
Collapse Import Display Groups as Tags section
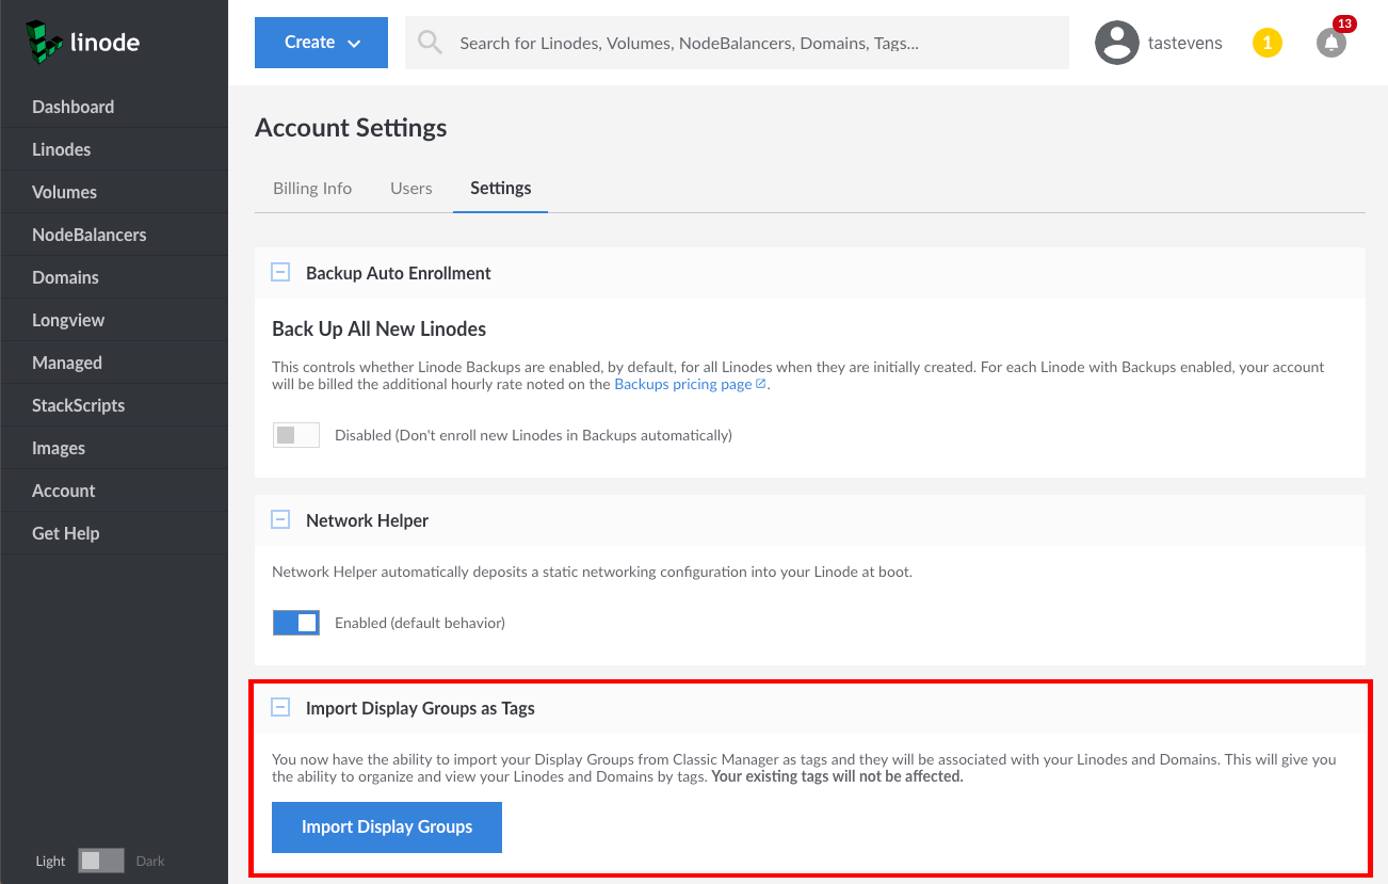coord(280,708)
